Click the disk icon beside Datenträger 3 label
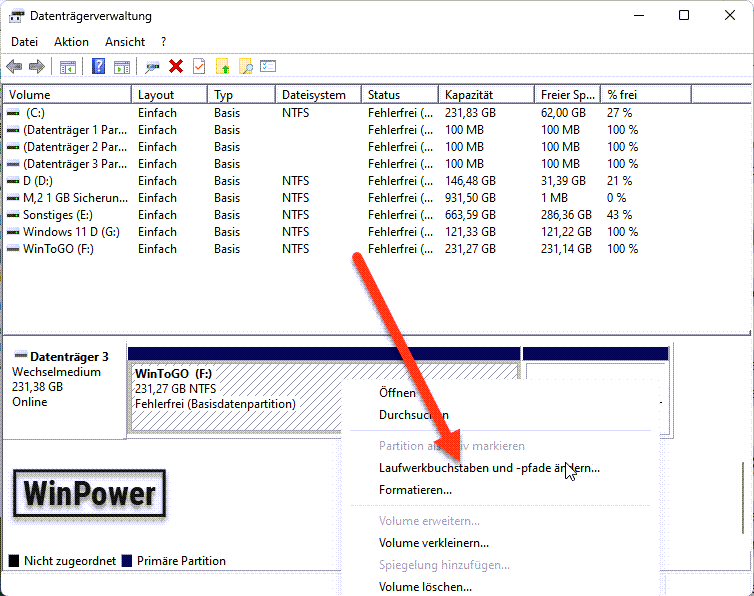The image size is (754, 596). click(21, 355)
